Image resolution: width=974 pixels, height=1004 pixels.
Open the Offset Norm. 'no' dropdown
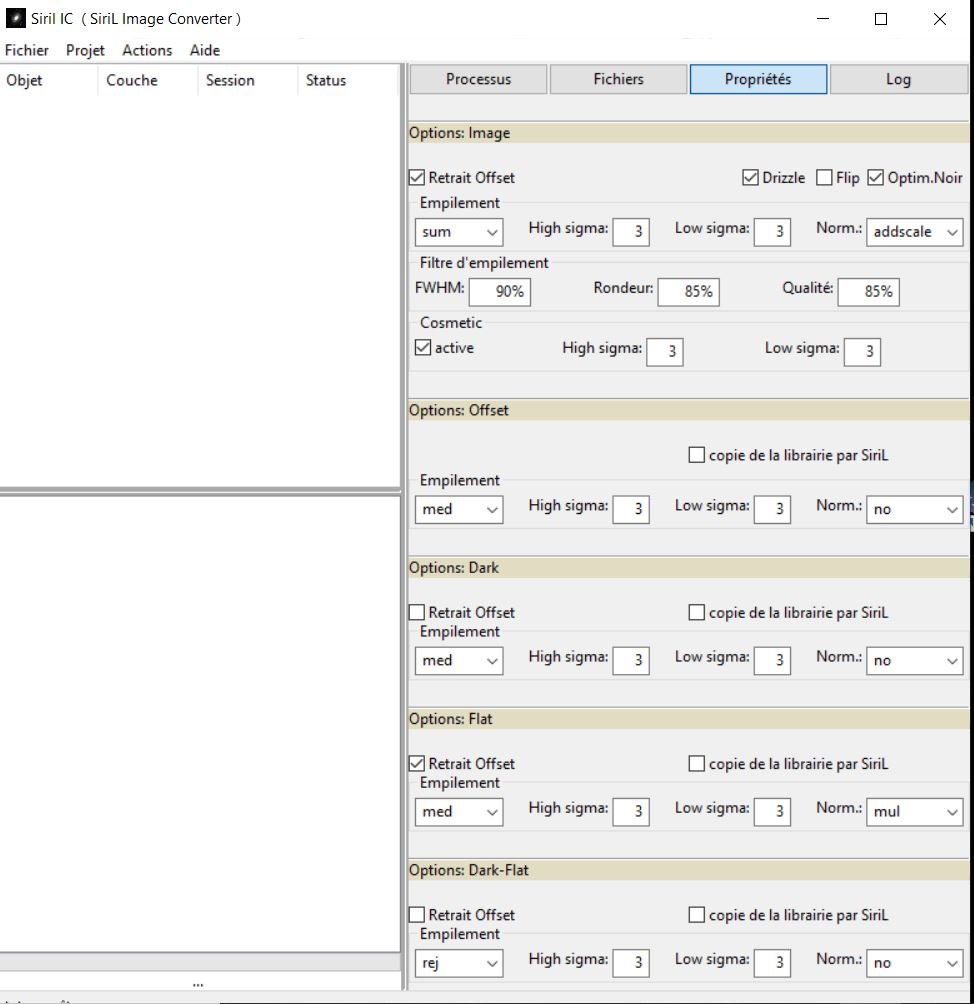click(x=914, y=510)
